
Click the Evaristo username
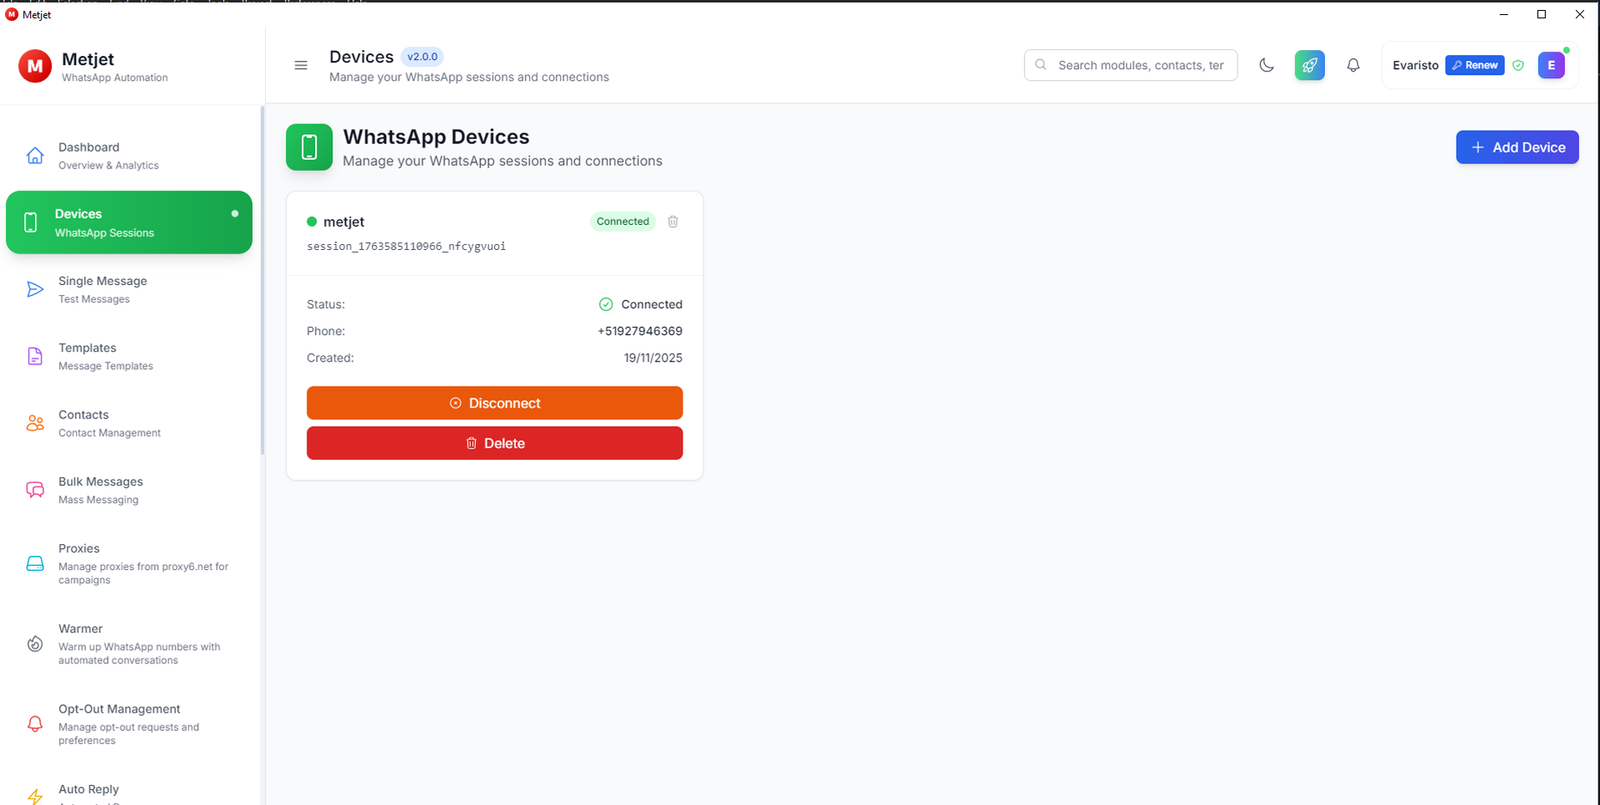click(1415, 65)
